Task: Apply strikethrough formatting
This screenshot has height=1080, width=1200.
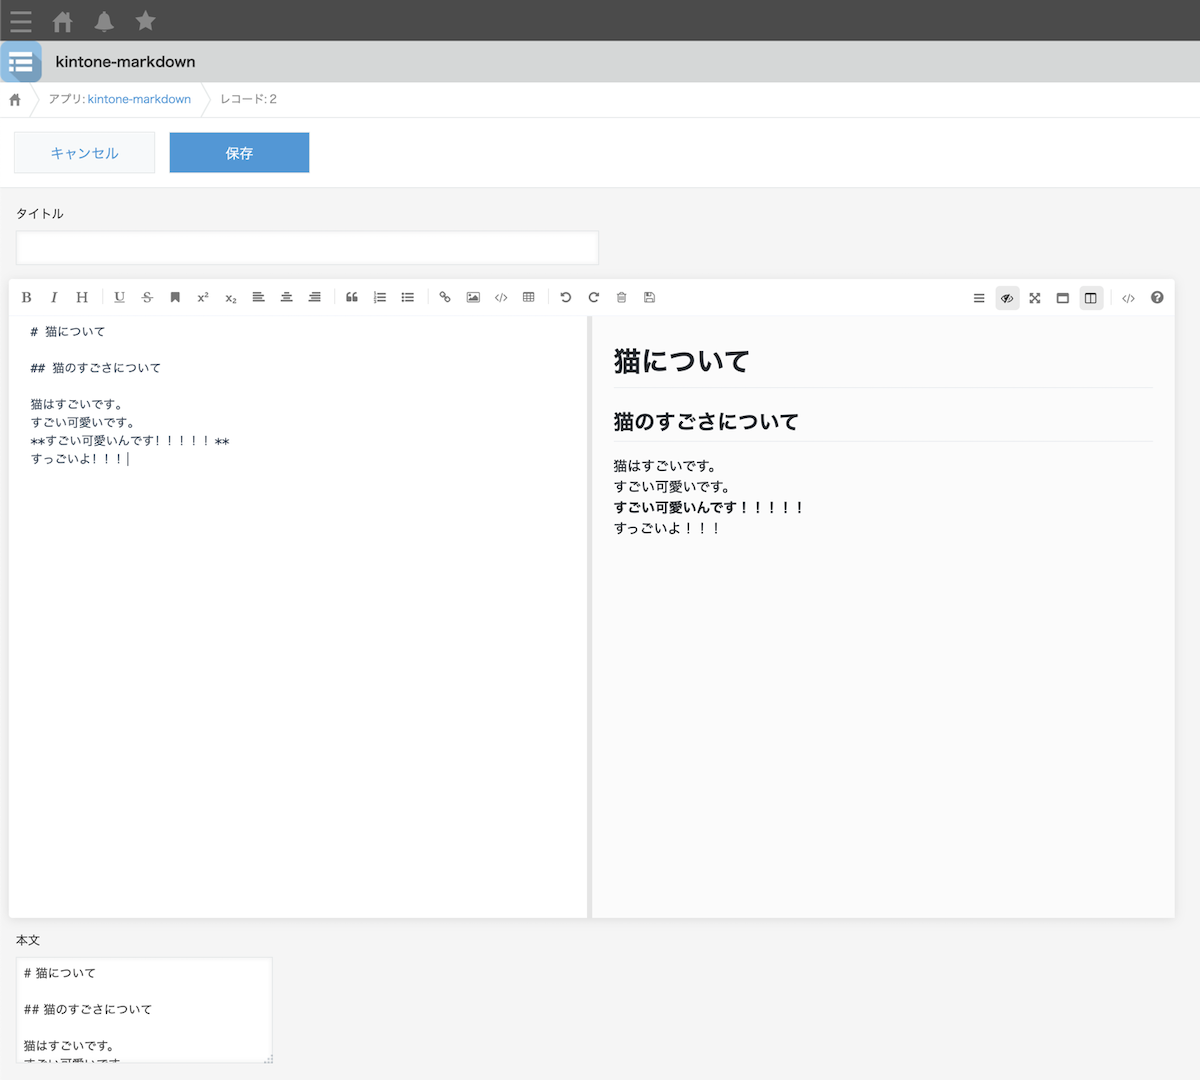Action: point(147,297)
